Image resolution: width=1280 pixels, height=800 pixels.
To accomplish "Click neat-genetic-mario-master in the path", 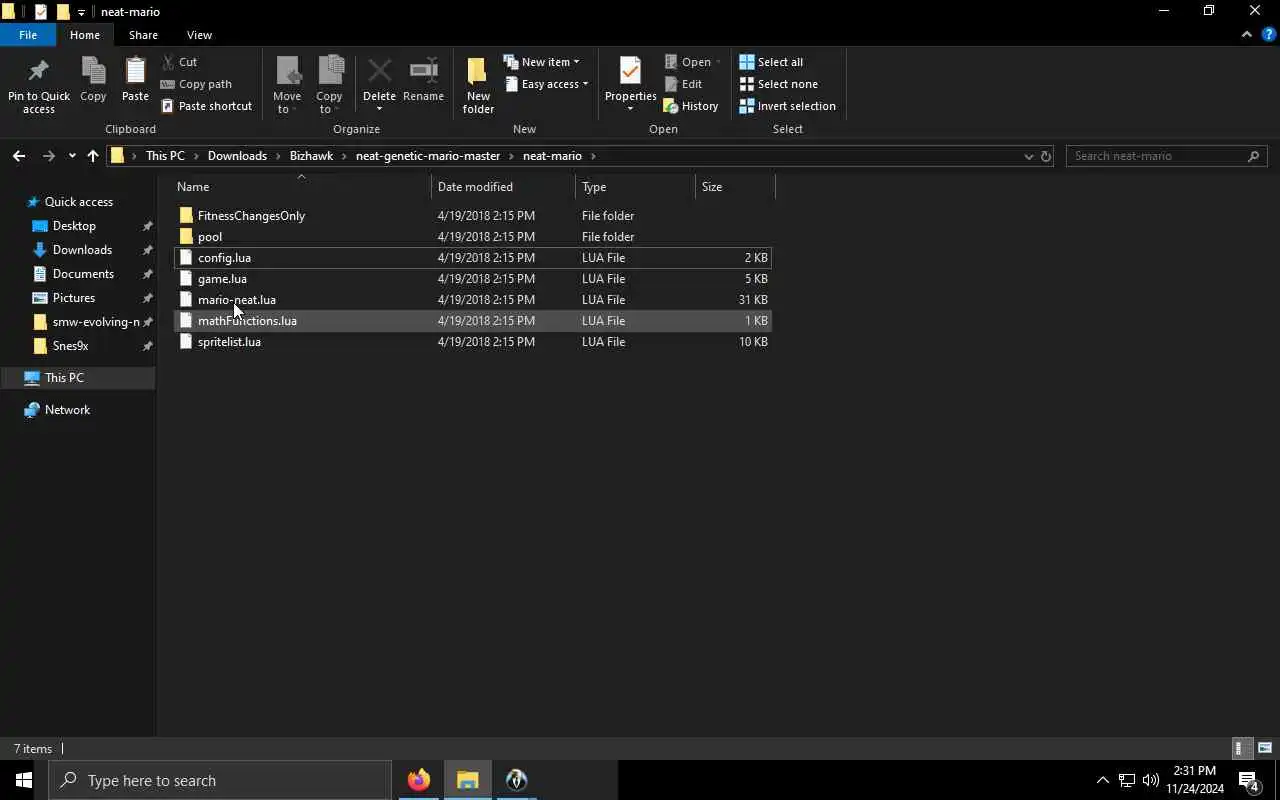I will point(427,156).
